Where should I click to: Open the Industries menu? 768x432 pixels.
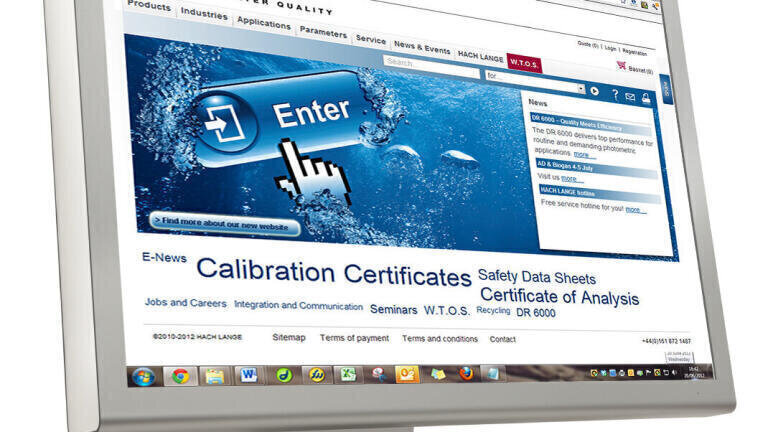[x=204, y=14]
